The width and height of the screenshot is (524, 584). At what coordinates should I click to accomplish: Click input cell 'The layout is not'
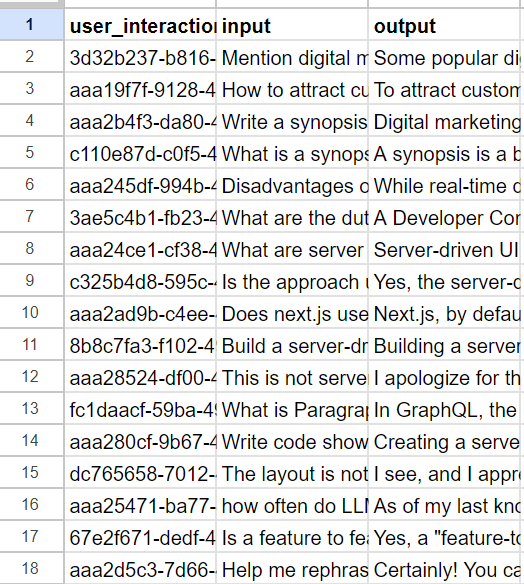(292, 473)
